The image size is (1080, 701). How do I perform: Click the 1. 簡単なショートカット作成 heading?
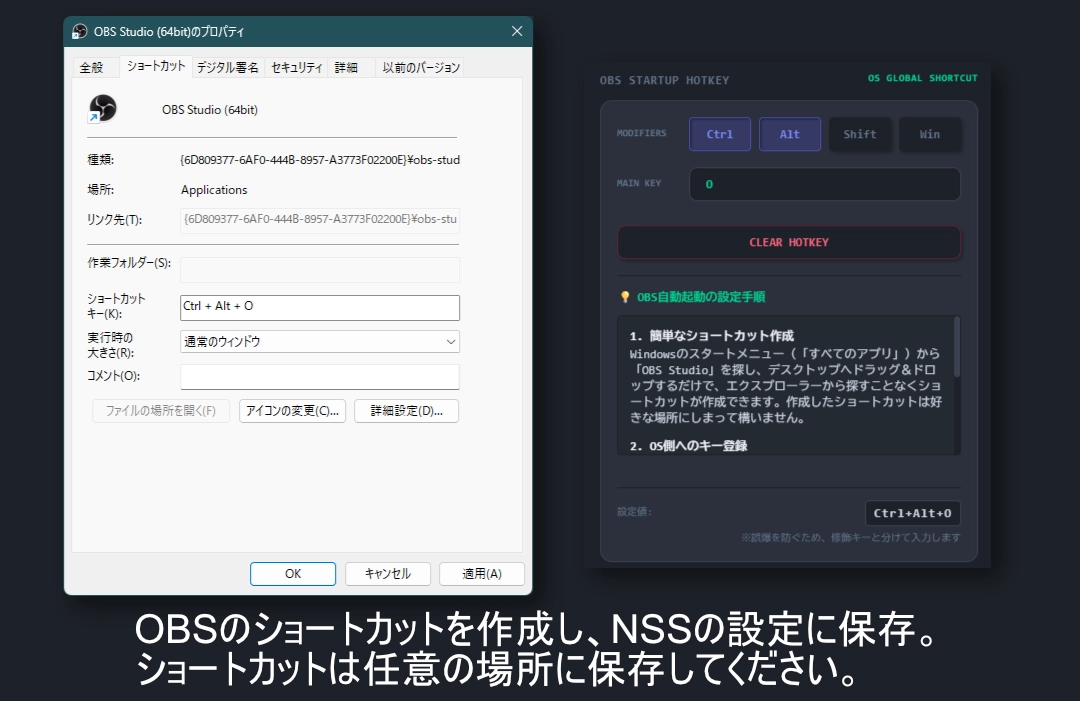click(712, 336)
